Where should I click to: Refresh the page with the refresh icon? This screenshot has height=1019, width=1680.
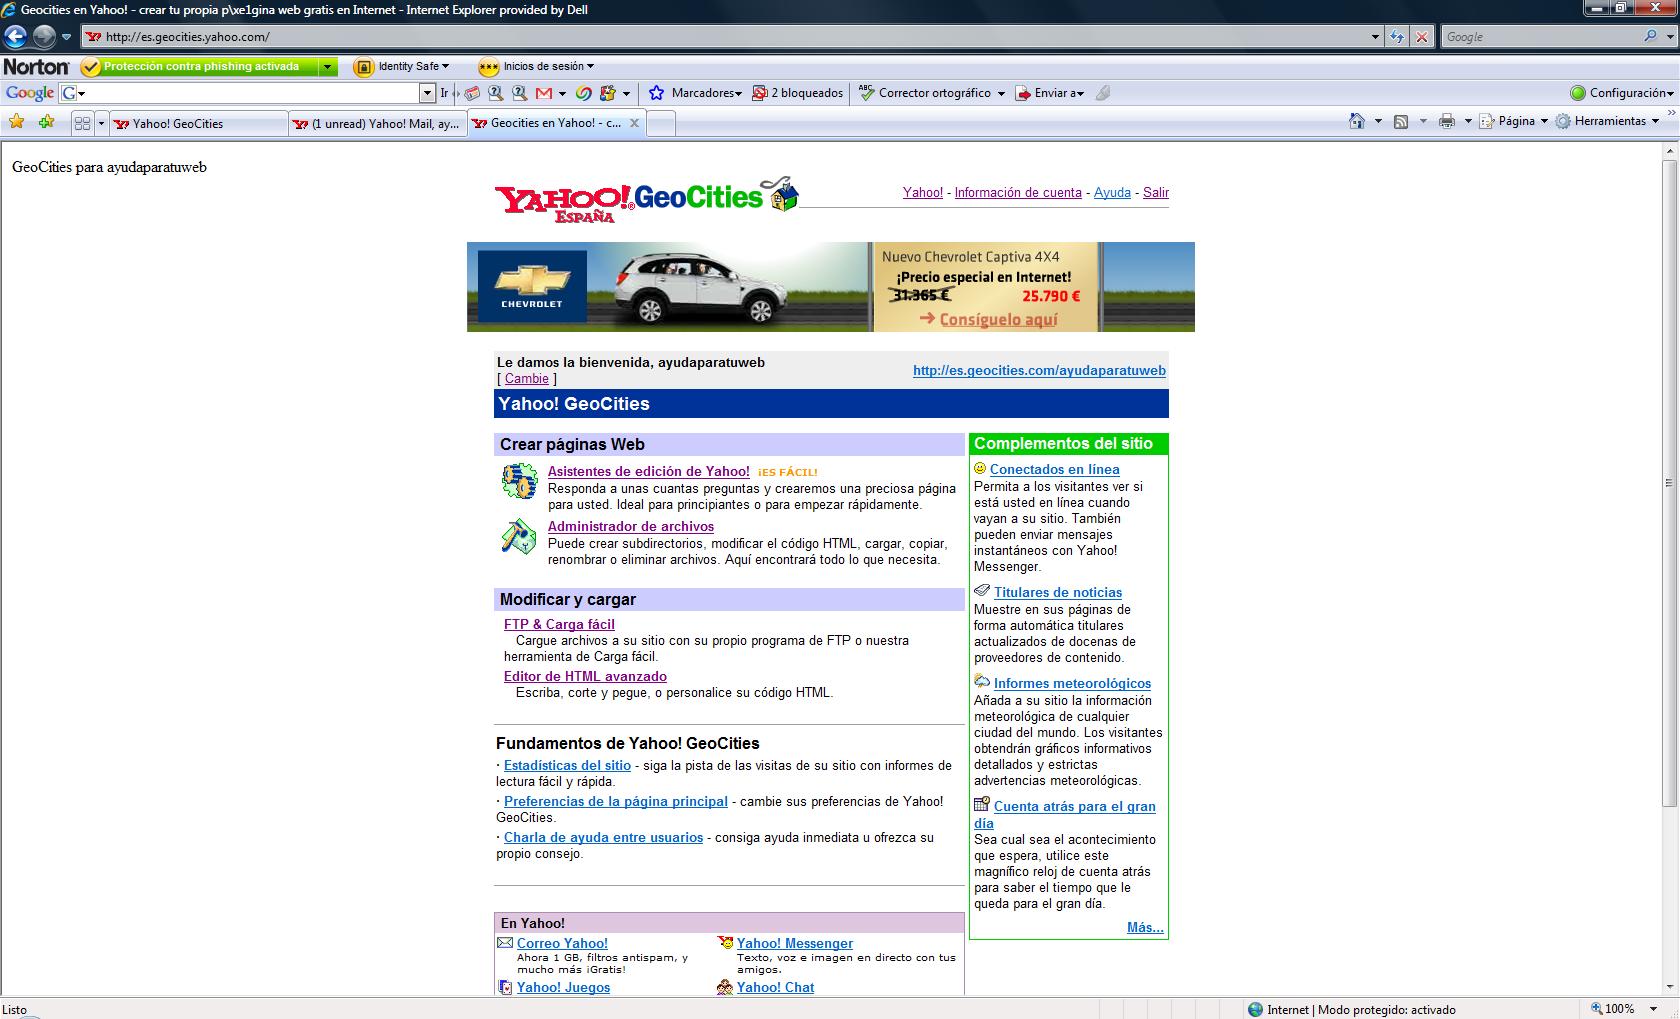click(x=1397, y=37)
